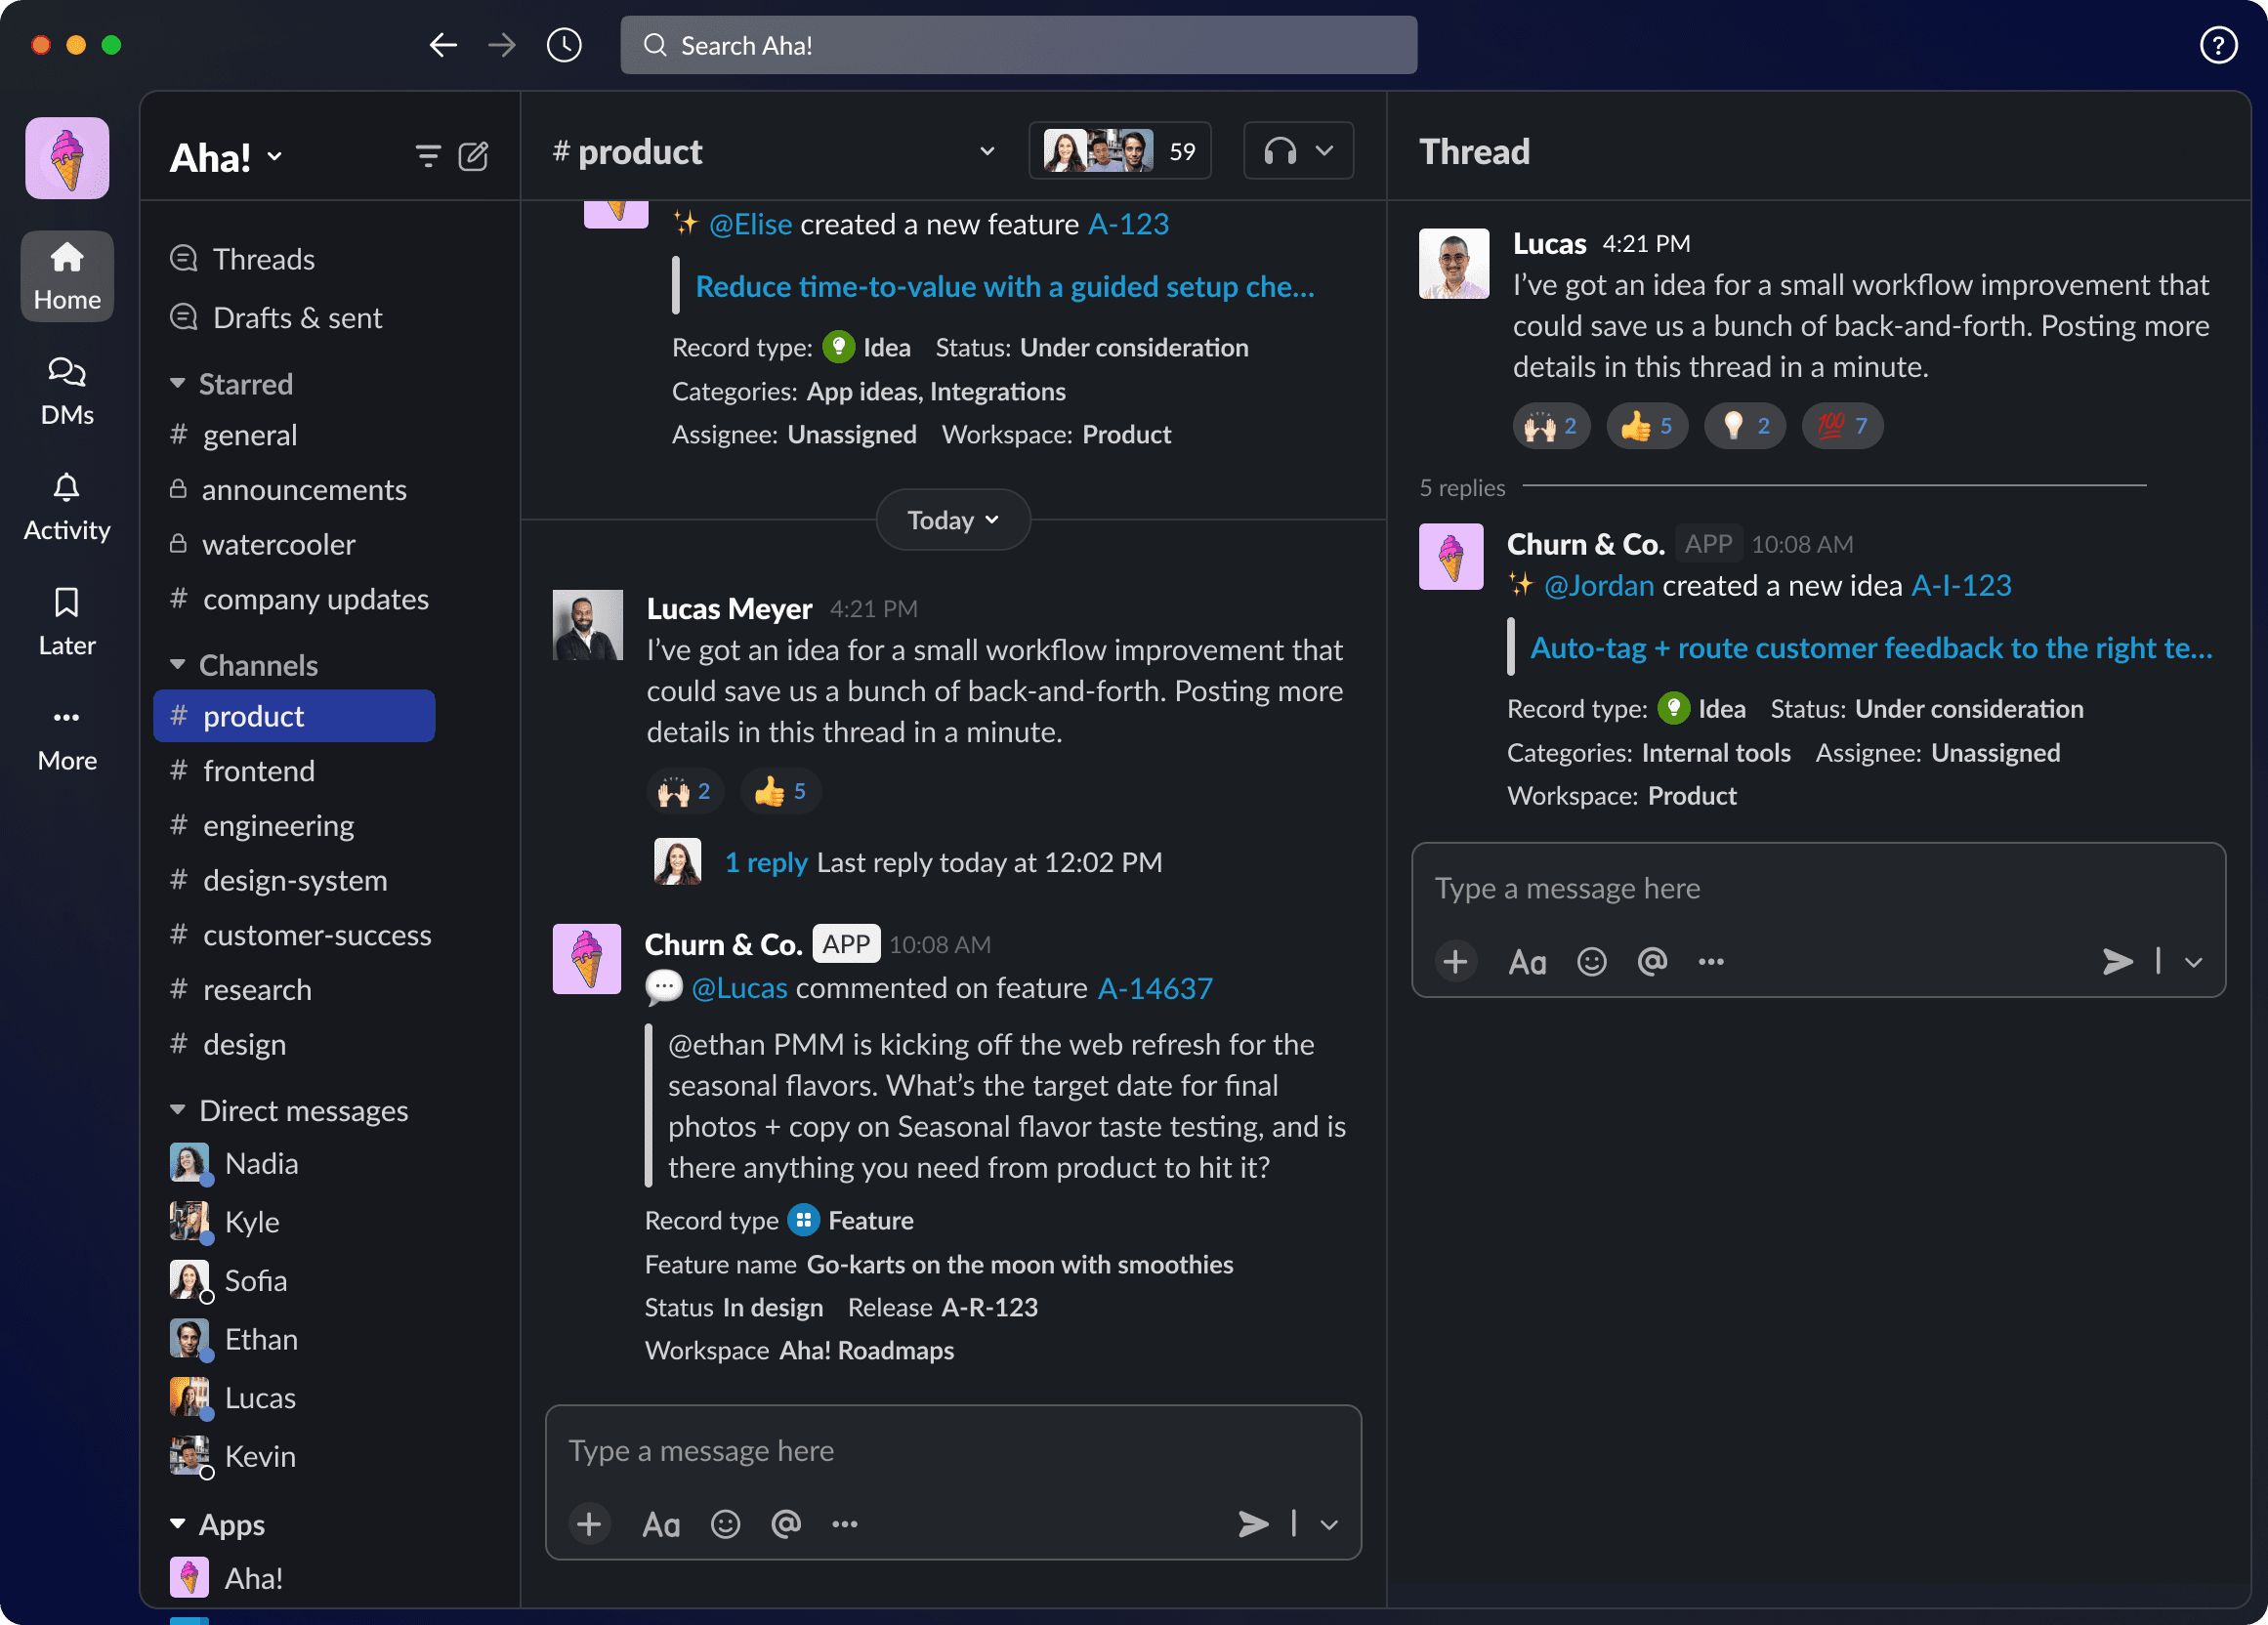This screenshot has height=1625, width=2268.
Task: Open the 1 reply thread link
Action: point(765,862)
